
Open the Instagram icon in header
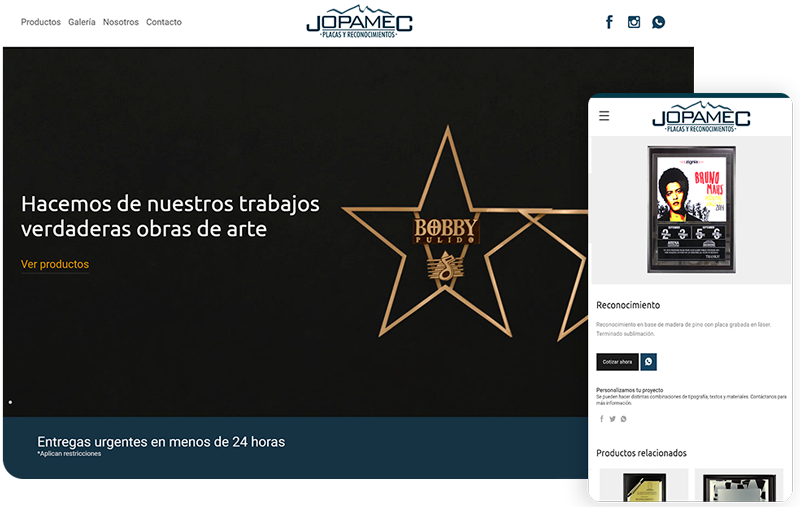[x=634, y=22]
